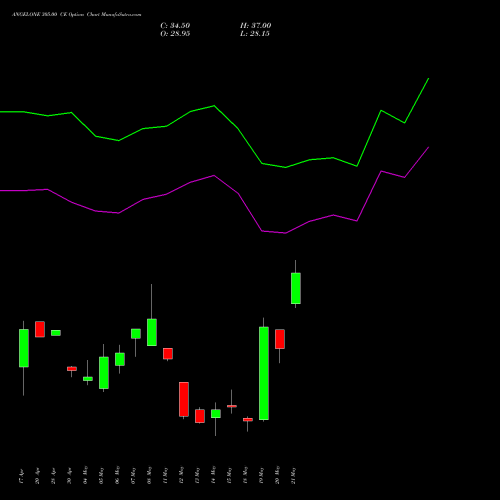The image size is (500, 500).
Task: Select the '05 May' date label
Action: coord(101,475)
